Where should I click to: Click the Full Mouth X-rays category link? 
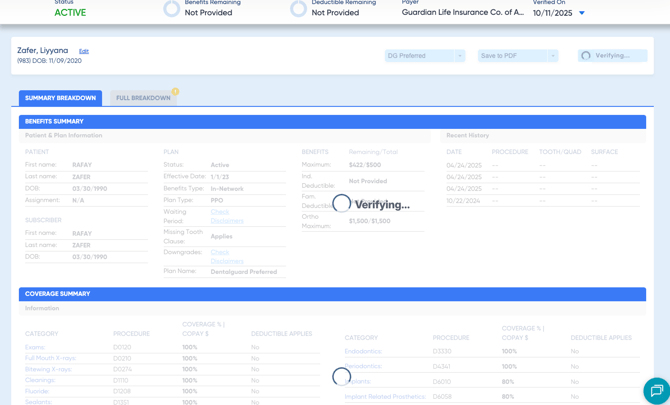tap(50, 358)
